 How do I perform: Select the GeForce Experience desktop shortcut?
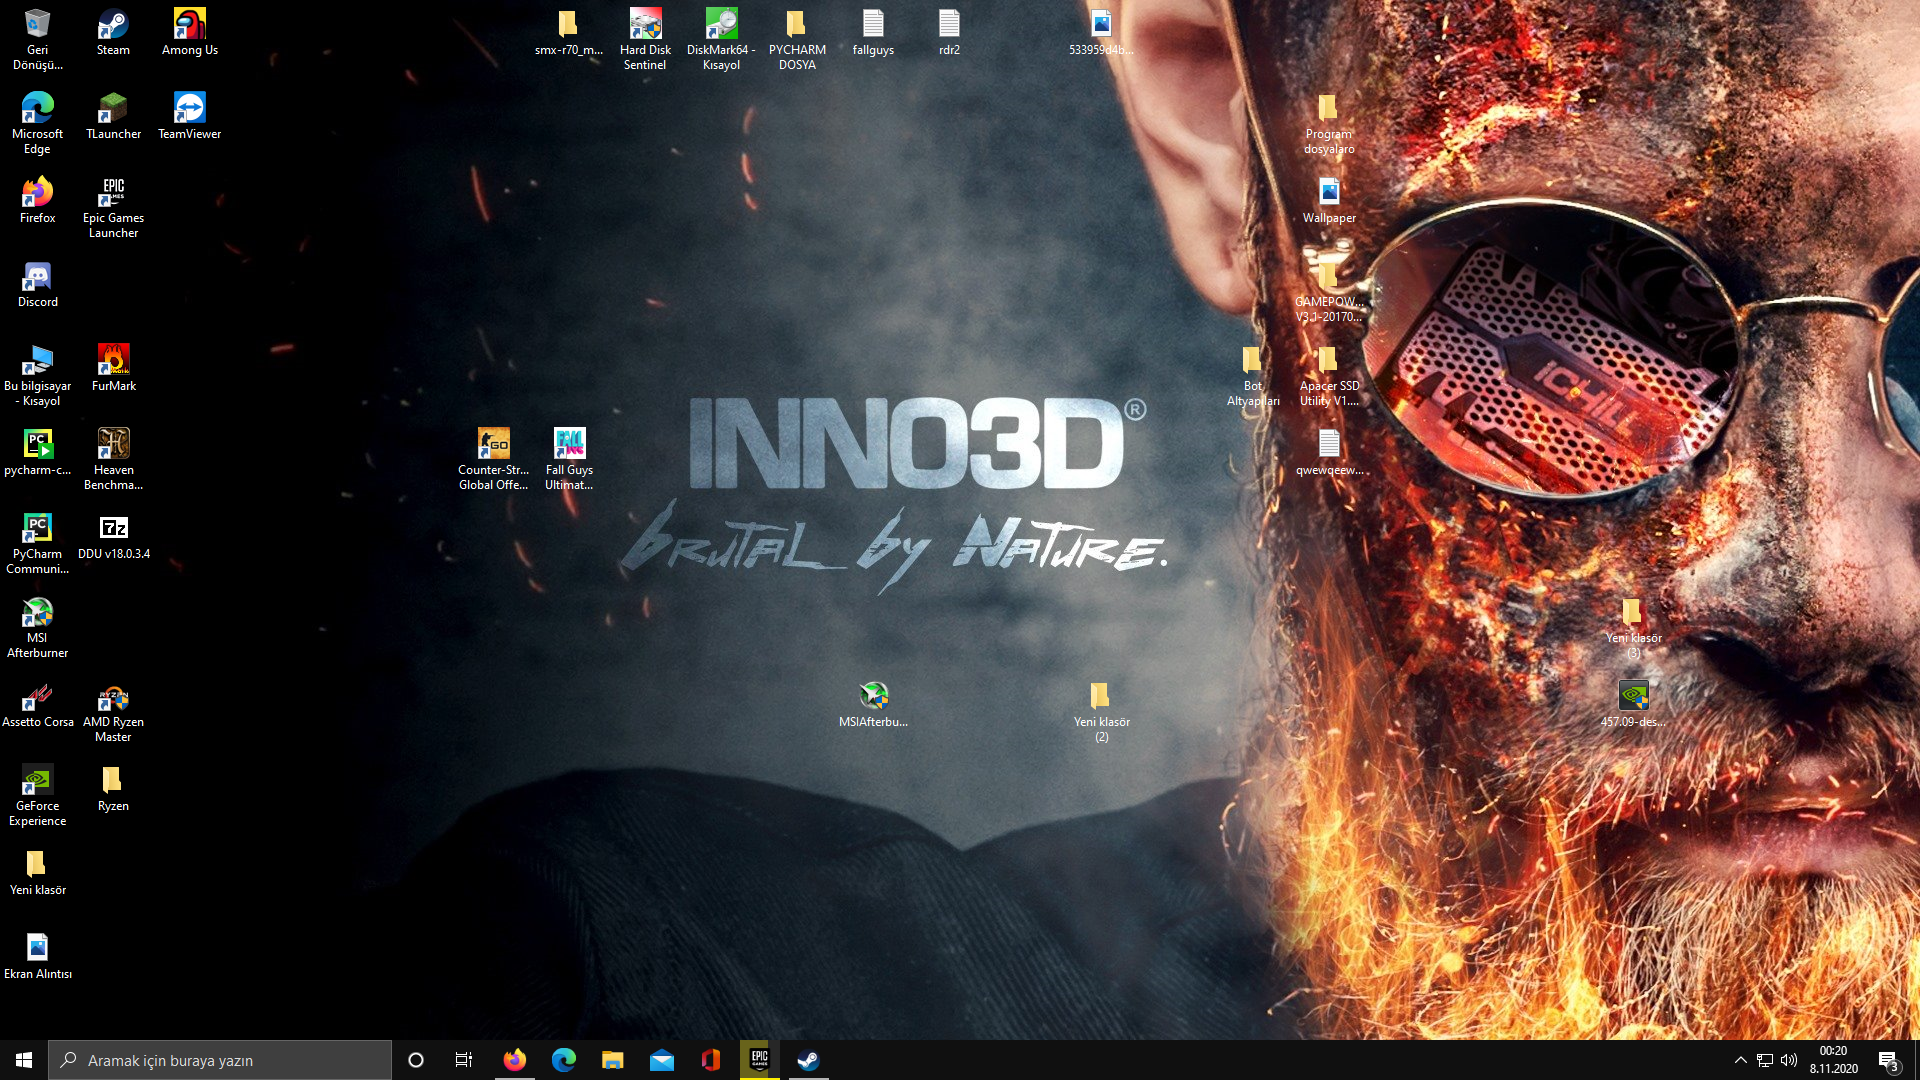click(x=37, y=795)
